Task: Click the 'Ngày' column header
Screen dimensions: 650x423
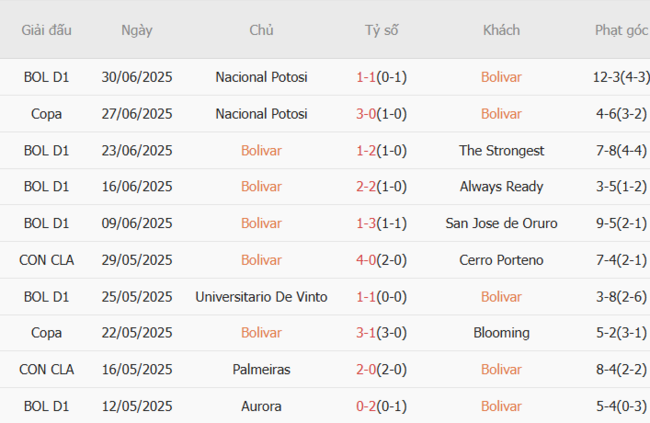Action: click(137, 30)
